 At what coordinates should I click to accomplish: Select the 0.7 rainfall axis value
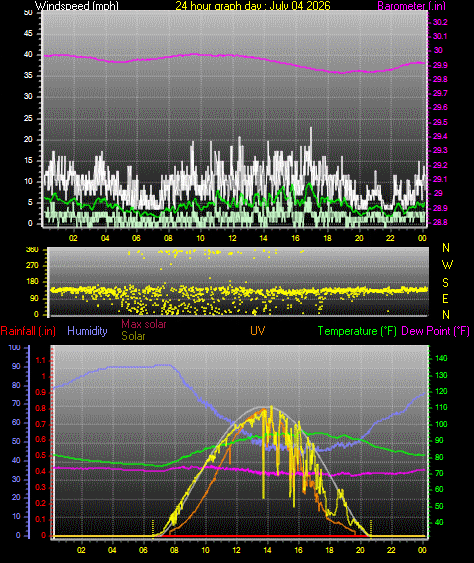tap(41, 424)
